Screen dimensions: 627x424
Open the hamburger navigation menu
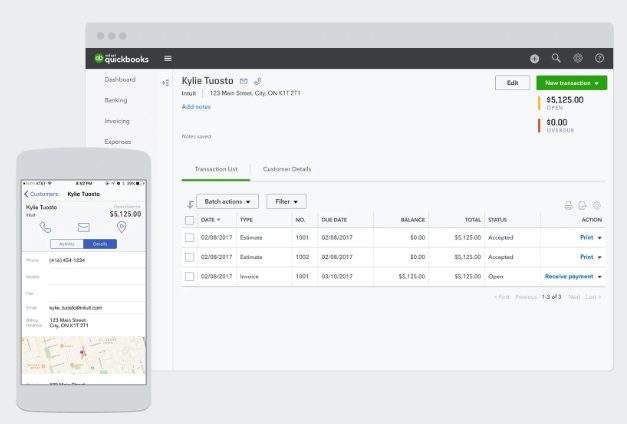pos(168,58)
